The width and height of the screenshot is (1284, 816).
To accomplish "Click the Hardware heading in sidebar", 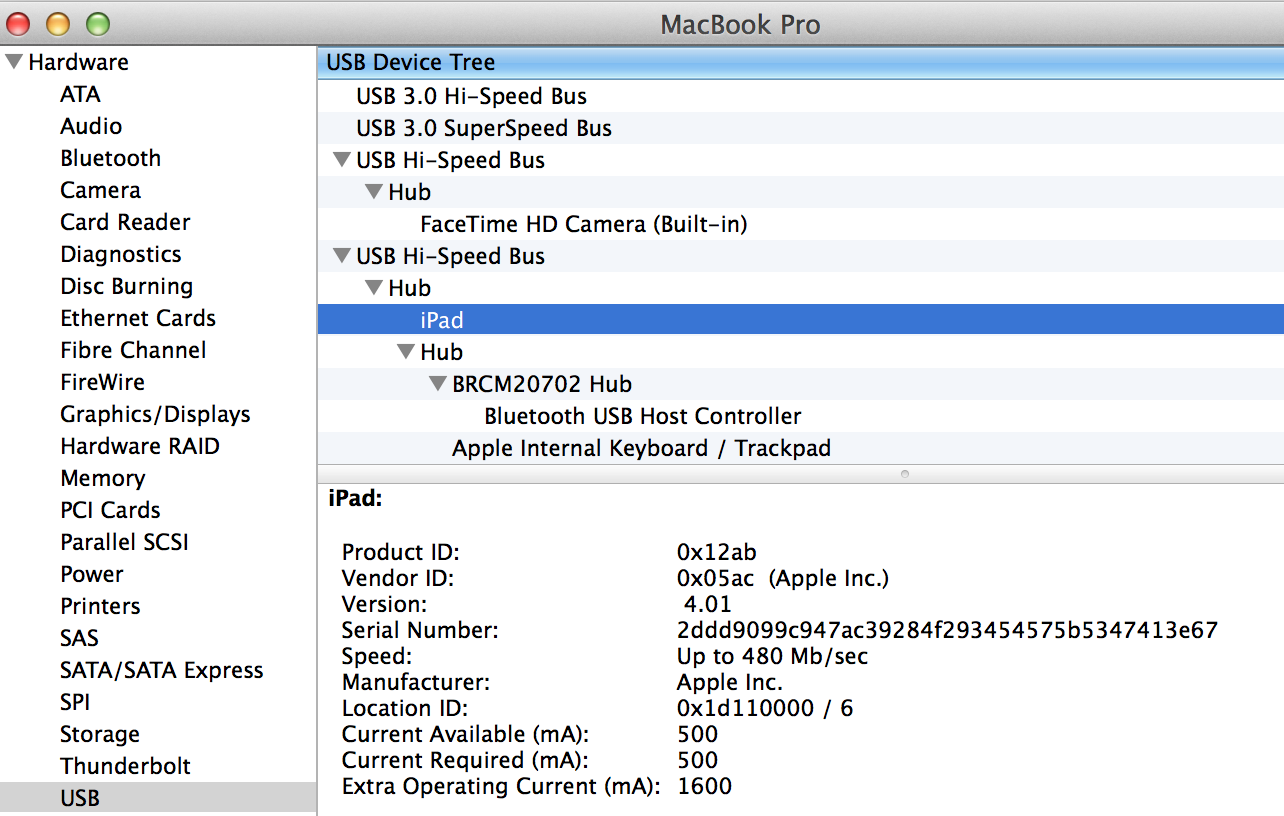I will (78, 62).
